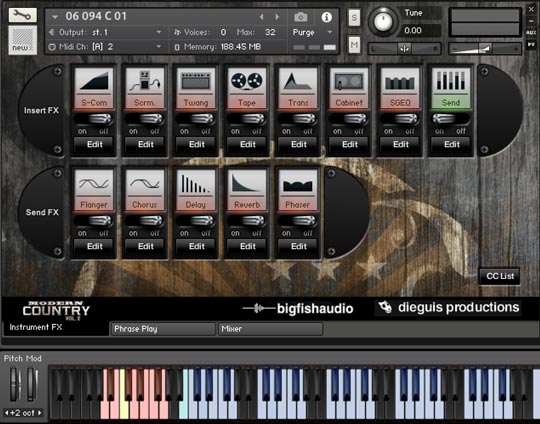540x424 pixels.
Task: Toggle the Twang on/off switch
Action: [x=196, y=119]
